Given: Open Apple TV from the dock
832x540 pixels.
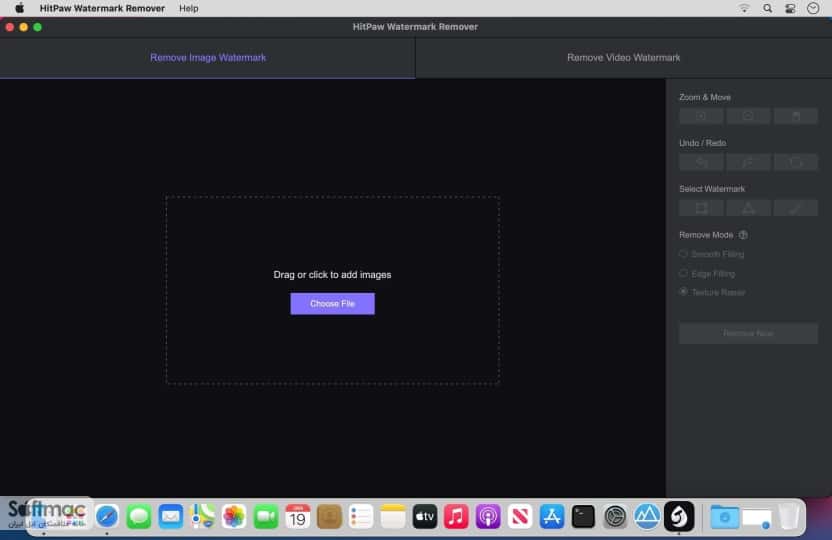Looking at the screenshot, I should (x=424, y=517).
